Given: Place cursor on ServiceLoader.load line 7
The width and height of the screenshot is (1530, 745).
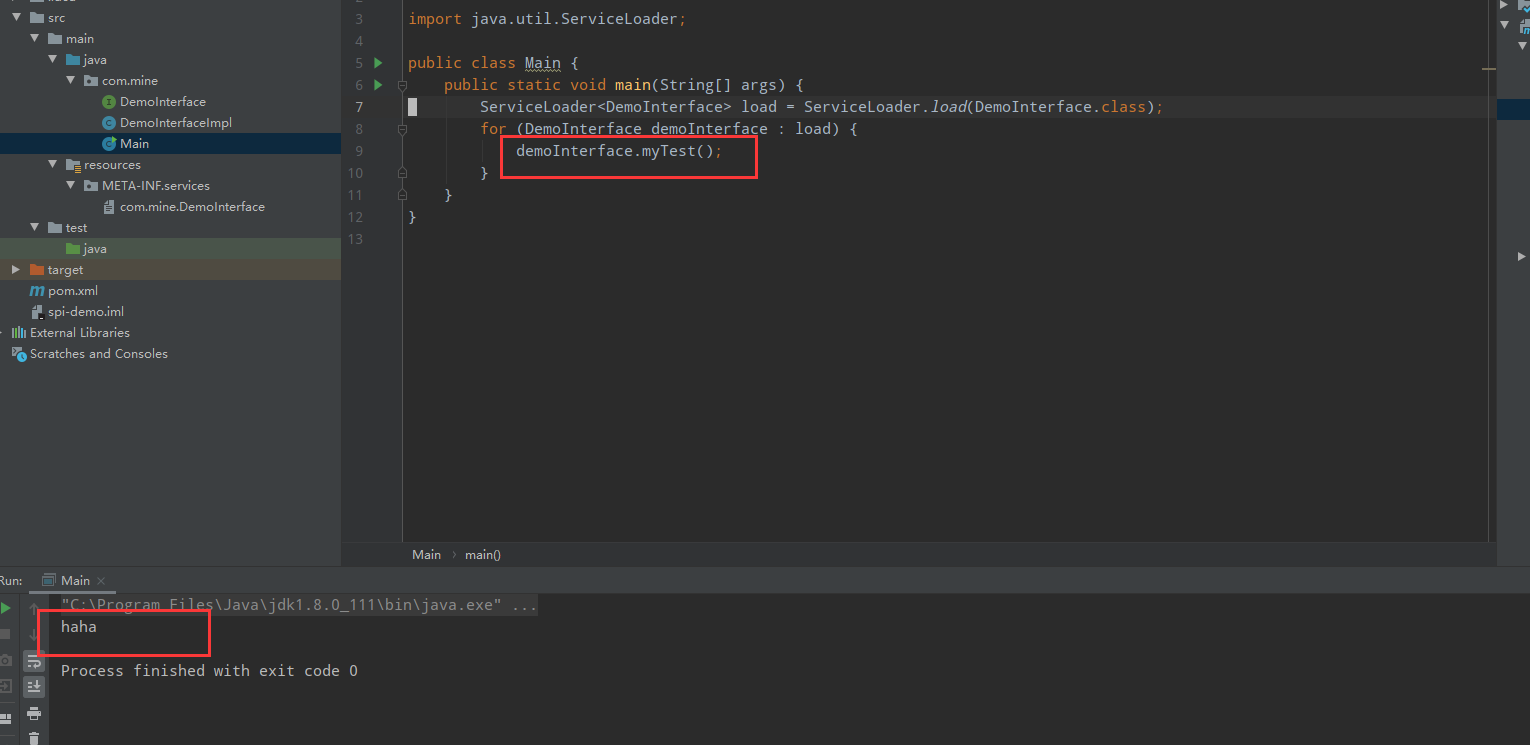Looking at the screenshot, I should coord(821,107).
